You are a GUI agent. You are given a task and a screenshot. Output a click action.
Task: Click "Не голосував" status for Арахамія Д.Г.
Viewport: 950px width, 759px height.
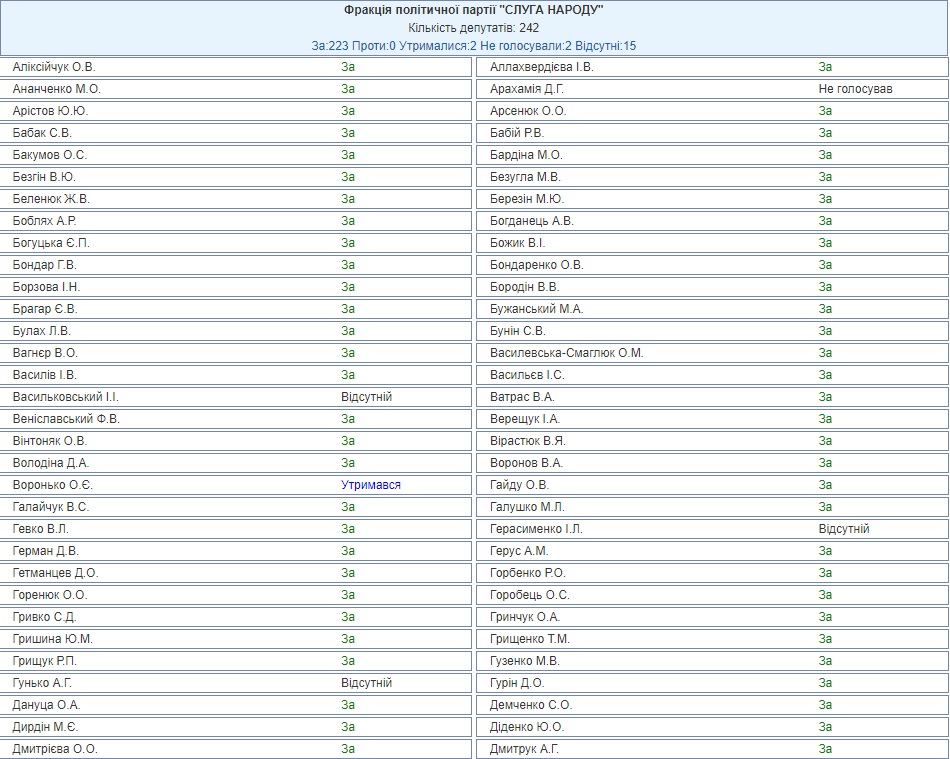[855, 89]
